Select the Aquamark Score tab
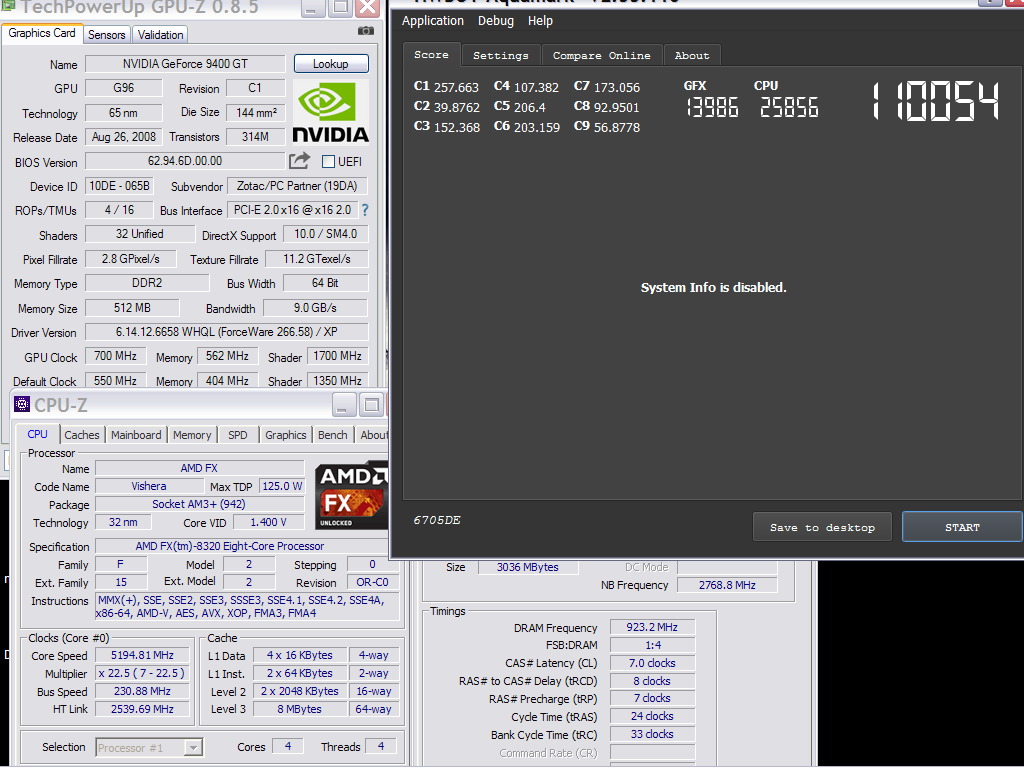This screenshot has width=1024, height=768. pos(431,55)
